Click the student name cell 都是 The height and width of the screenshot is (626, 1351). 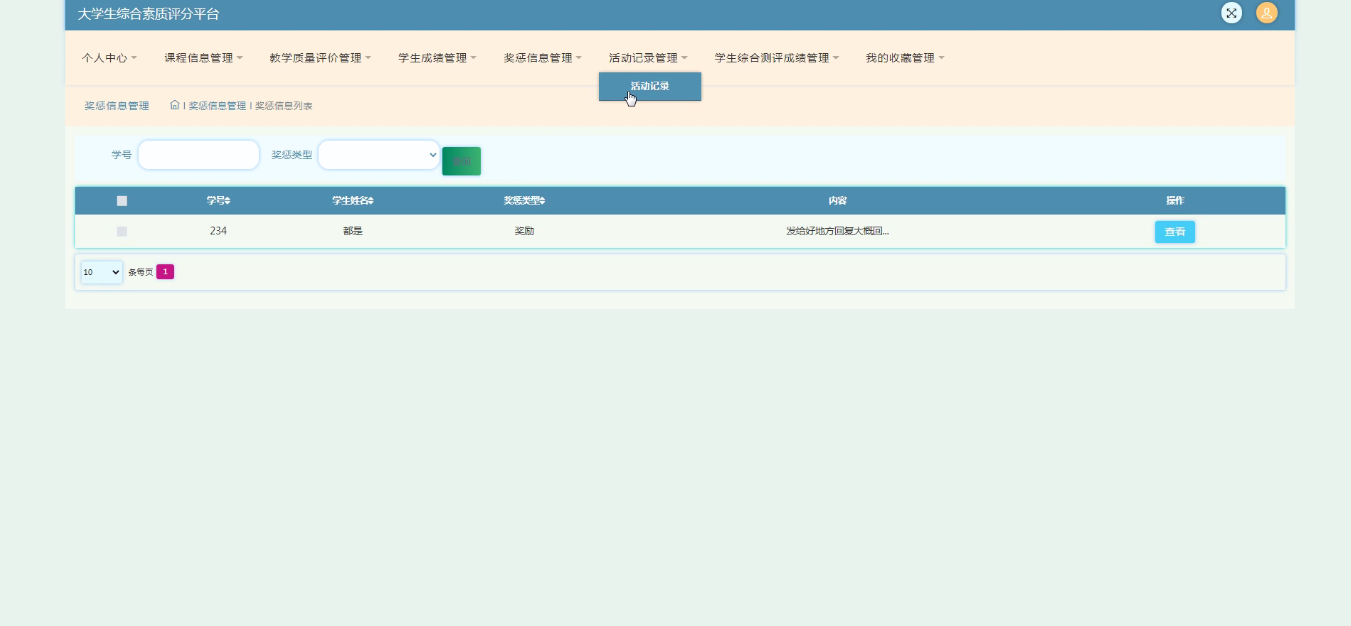353,231
